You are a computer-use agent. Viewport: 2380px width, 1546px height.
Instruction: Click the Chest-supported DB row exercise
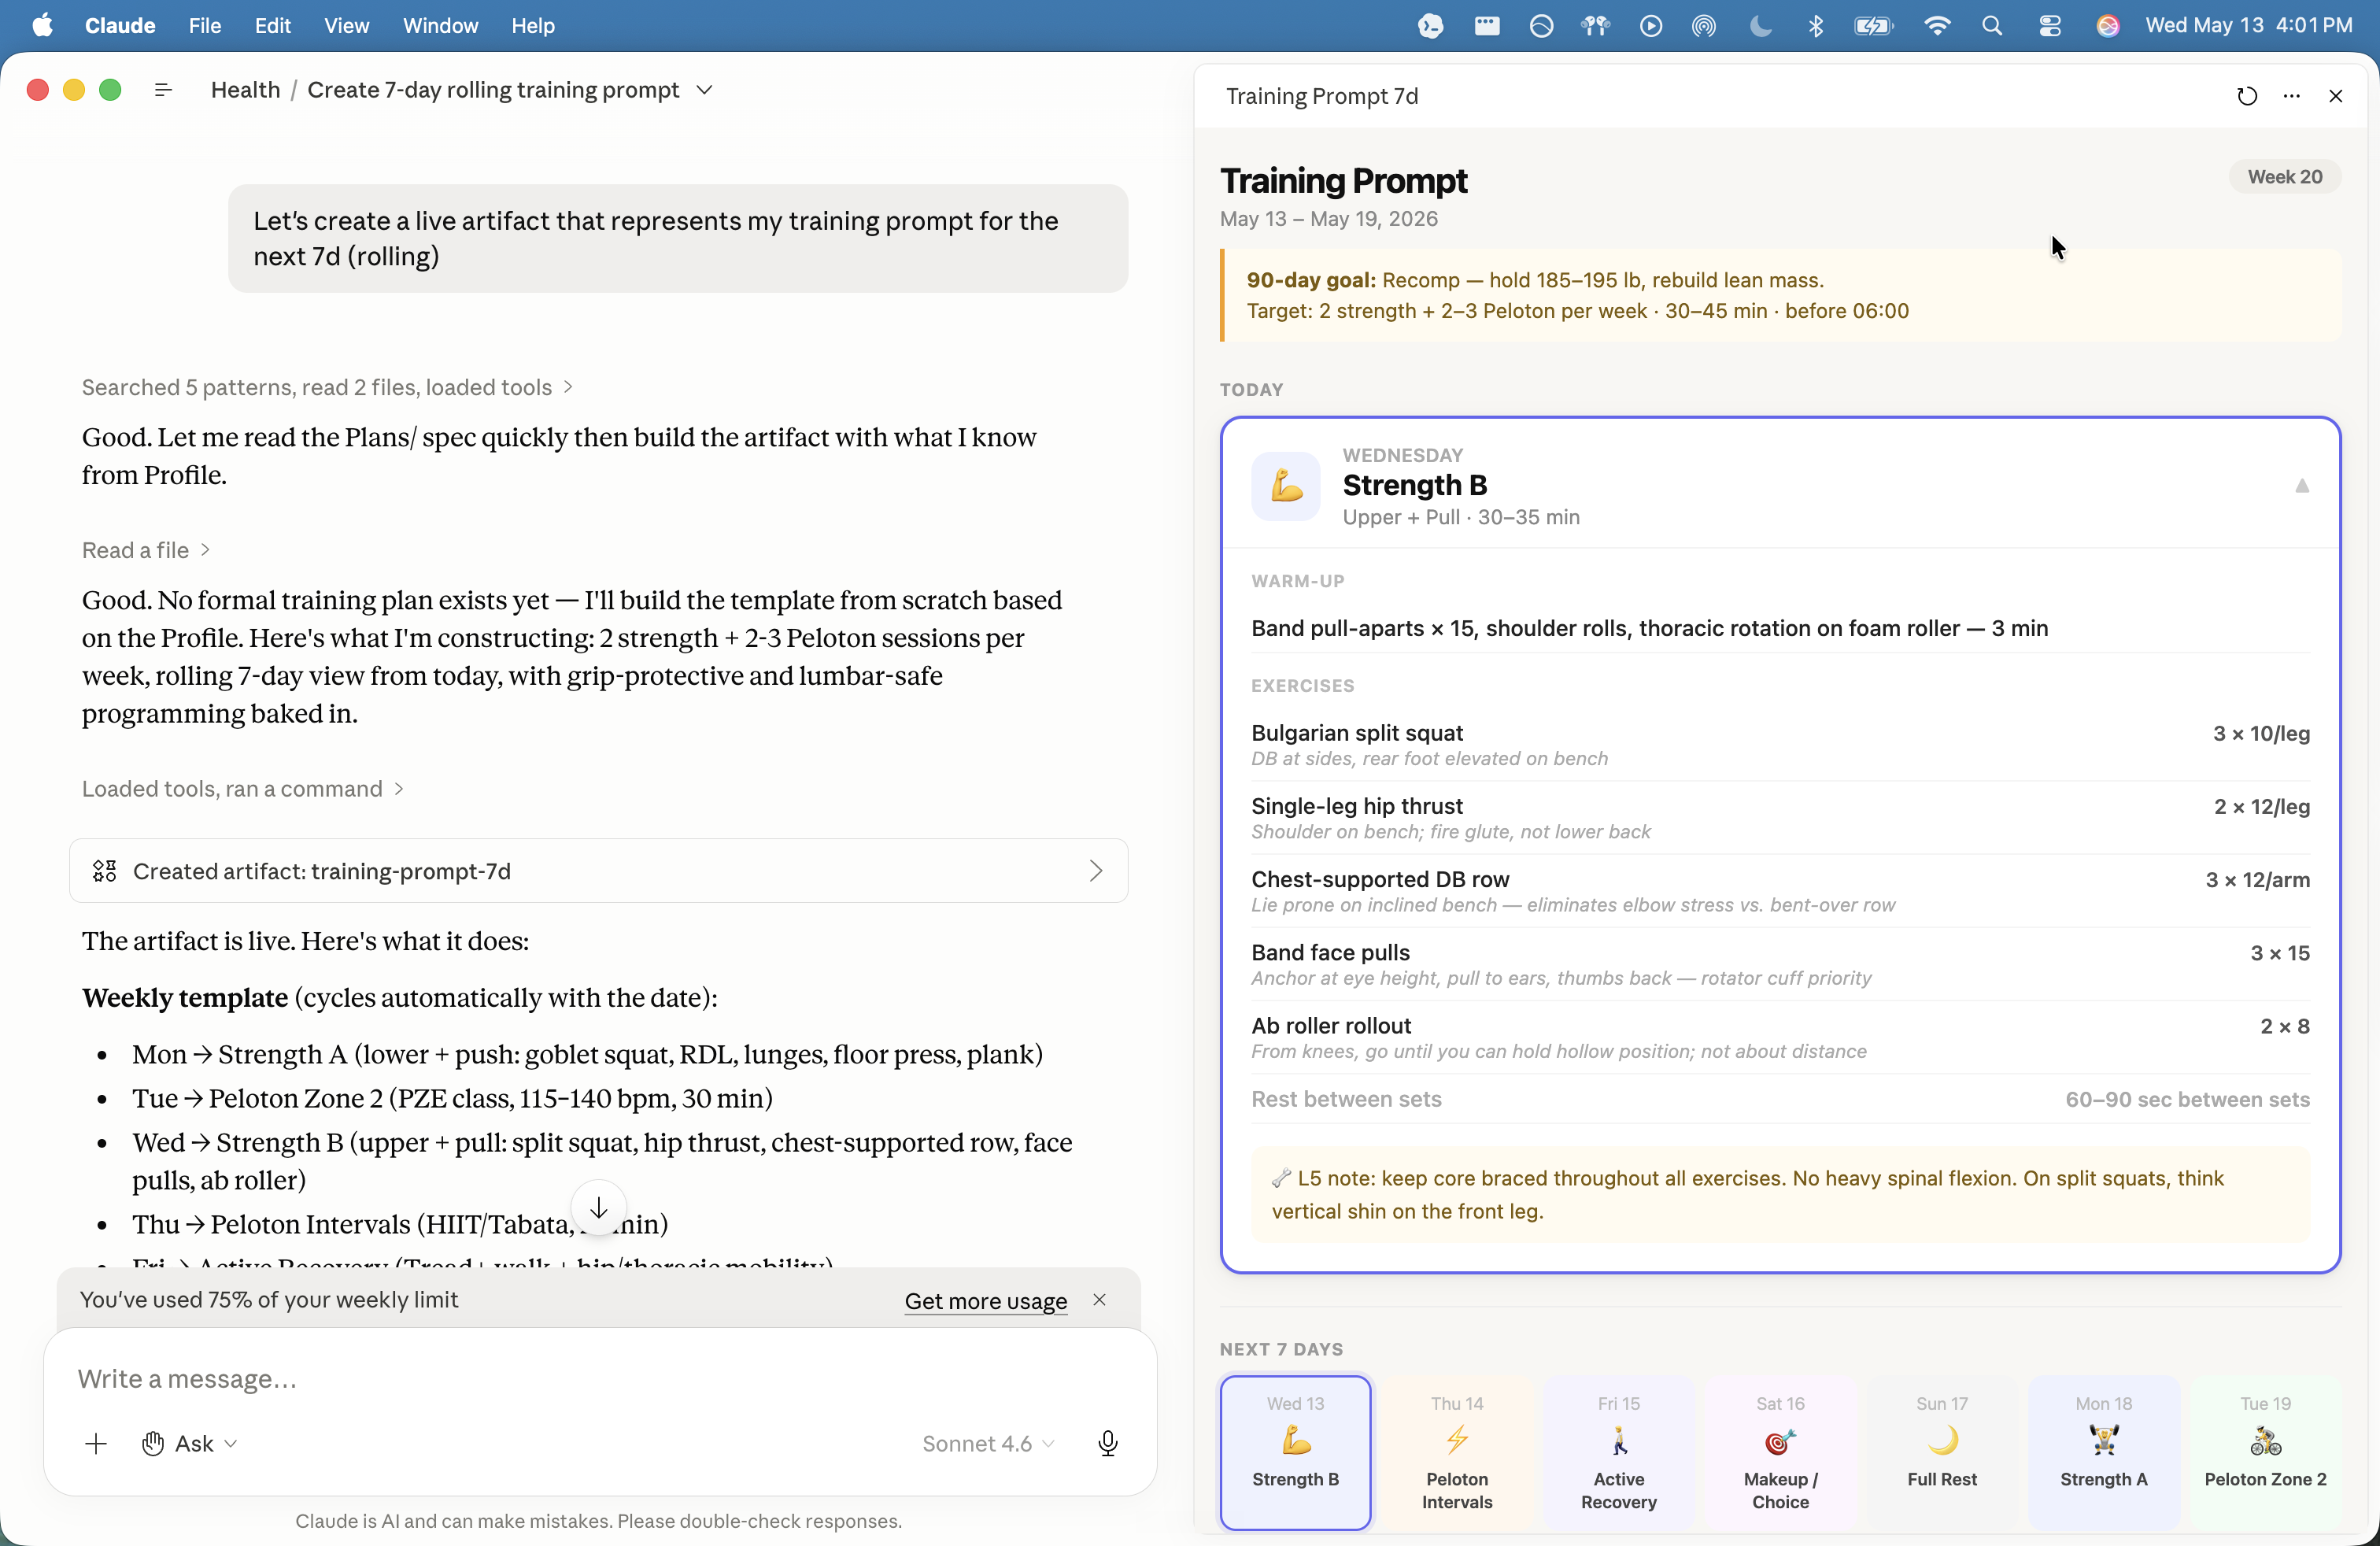(x=1781, y=891)
